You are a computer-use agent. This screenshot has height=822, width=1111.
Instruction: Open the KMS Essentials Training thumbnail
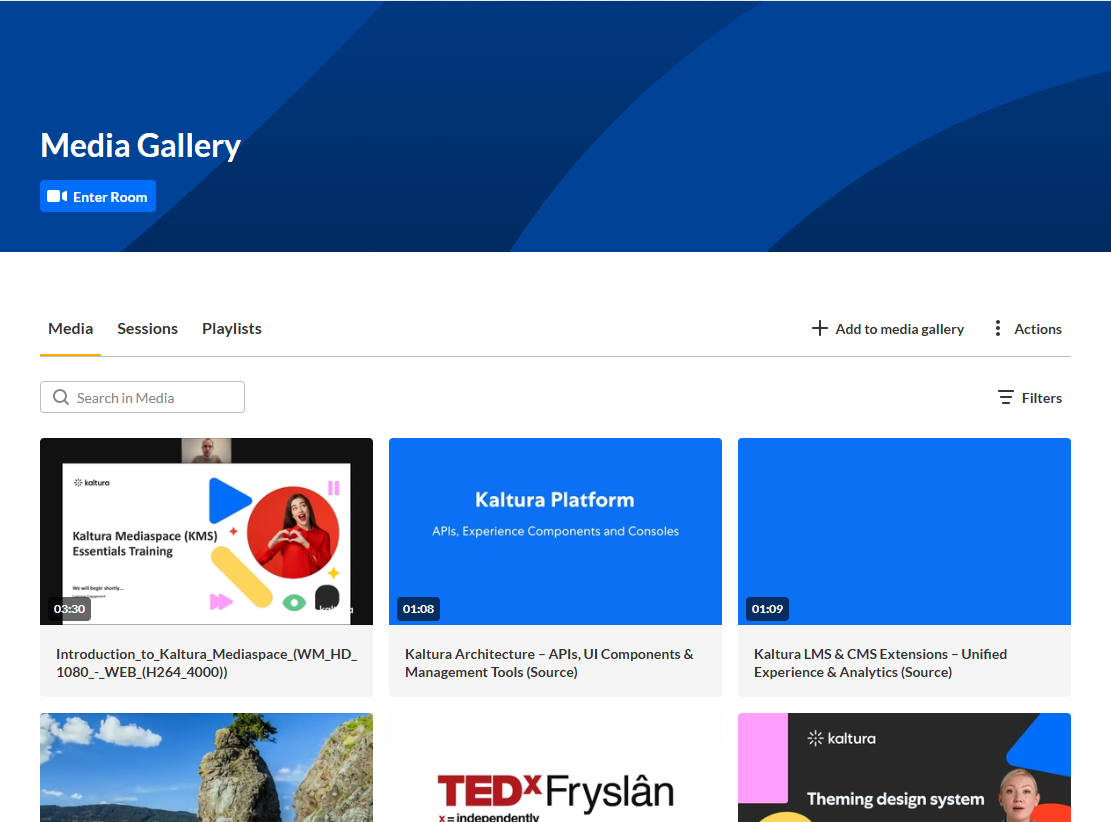coord(206,531)
